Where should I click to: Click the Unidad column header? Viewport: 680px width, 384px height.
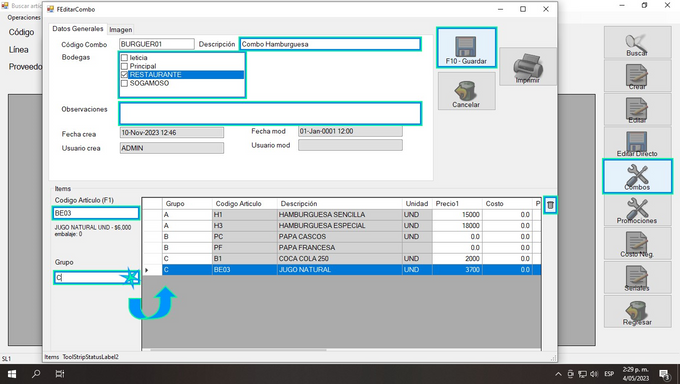point(417,203)
